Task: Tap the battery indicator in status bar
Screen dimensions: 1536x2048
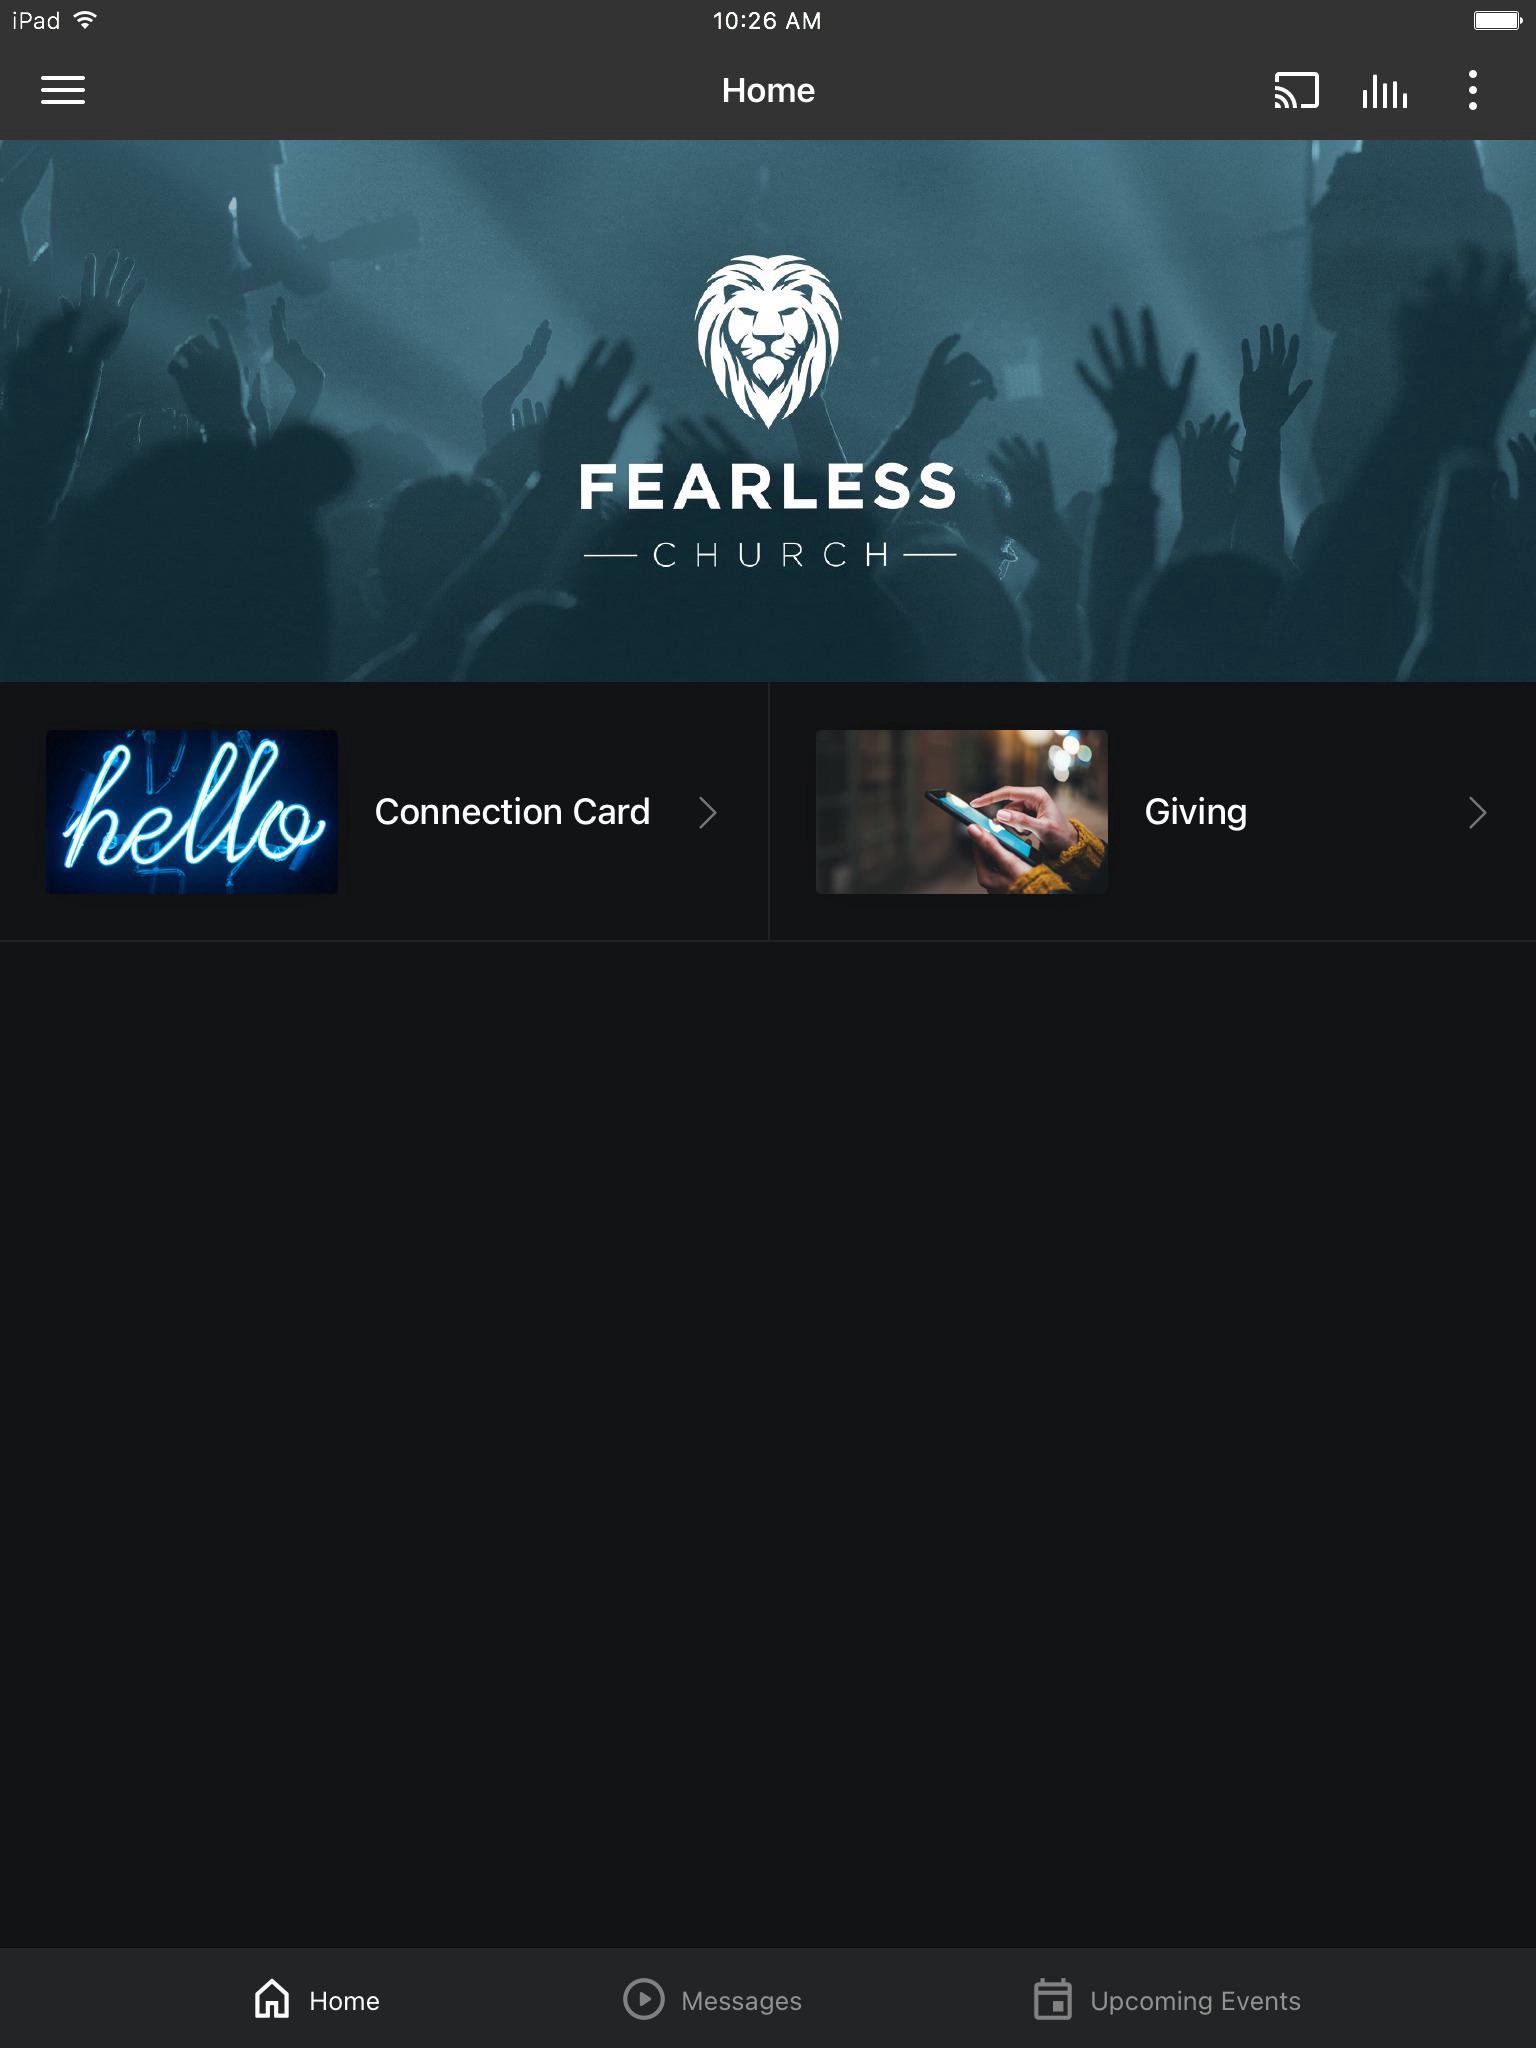Action: [1497, 20]
